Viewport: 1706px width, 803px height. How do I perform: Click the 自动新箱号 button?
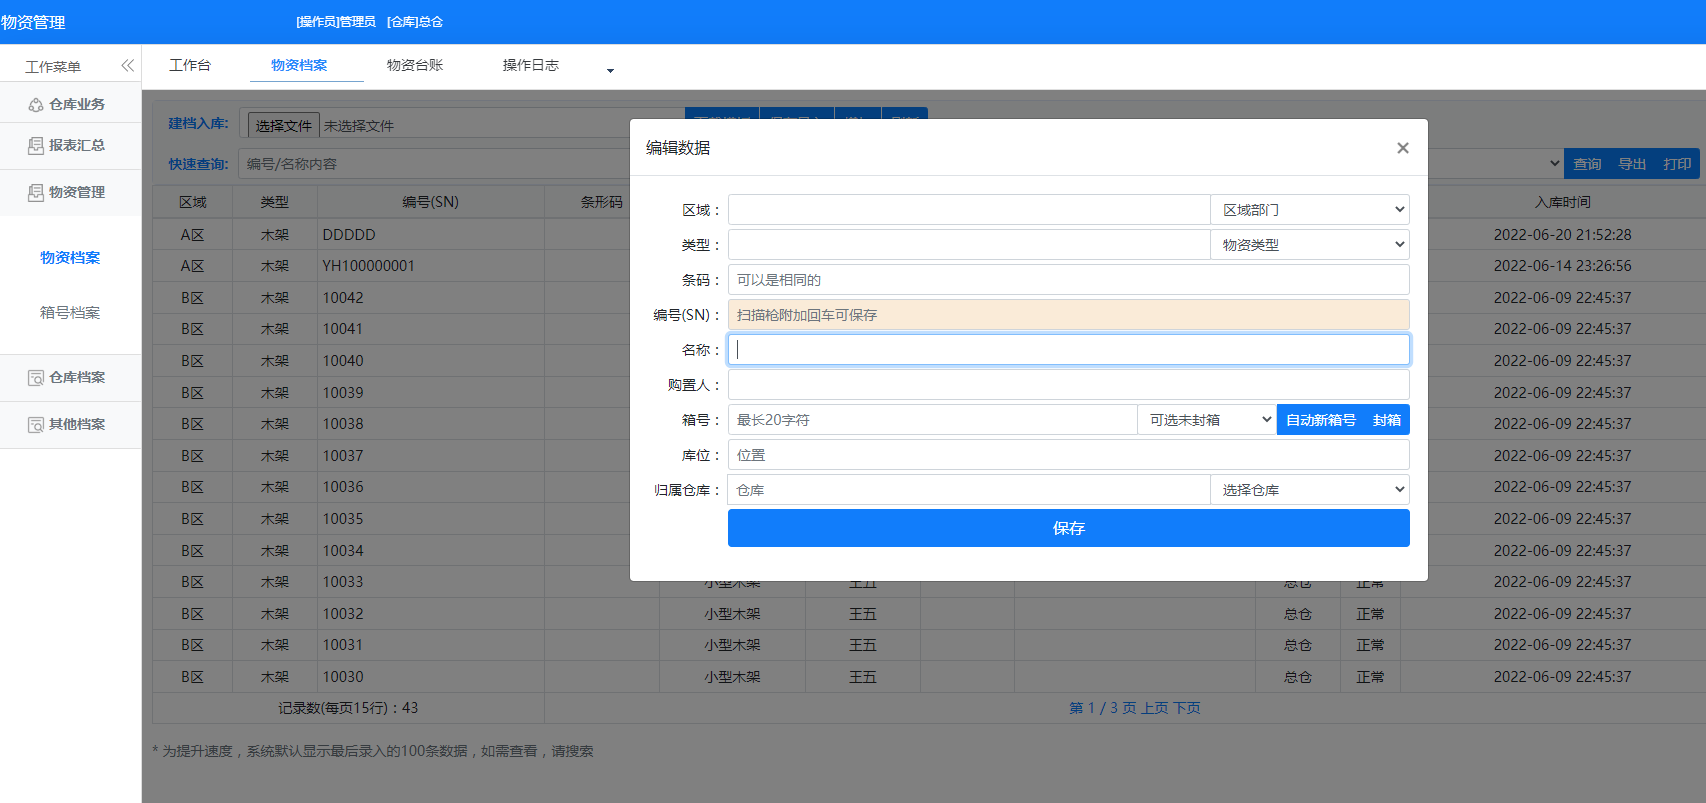pyautogui.click(x=1320, y=420)
